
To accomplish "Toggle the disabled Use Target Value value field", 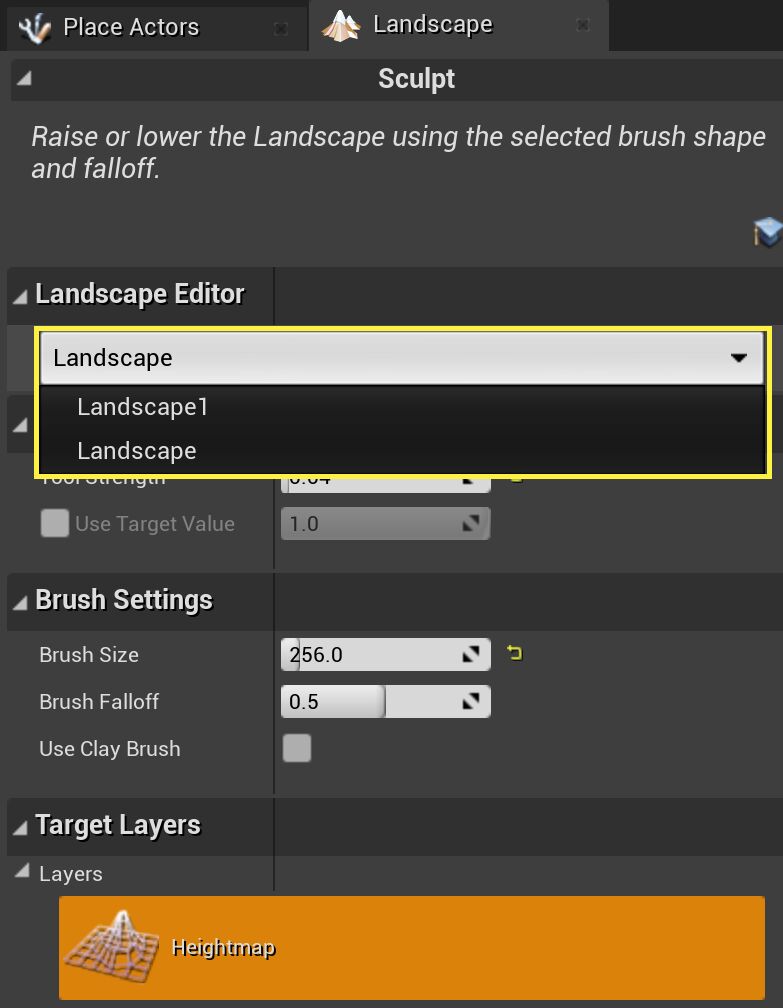I will [x=385, y=523].
